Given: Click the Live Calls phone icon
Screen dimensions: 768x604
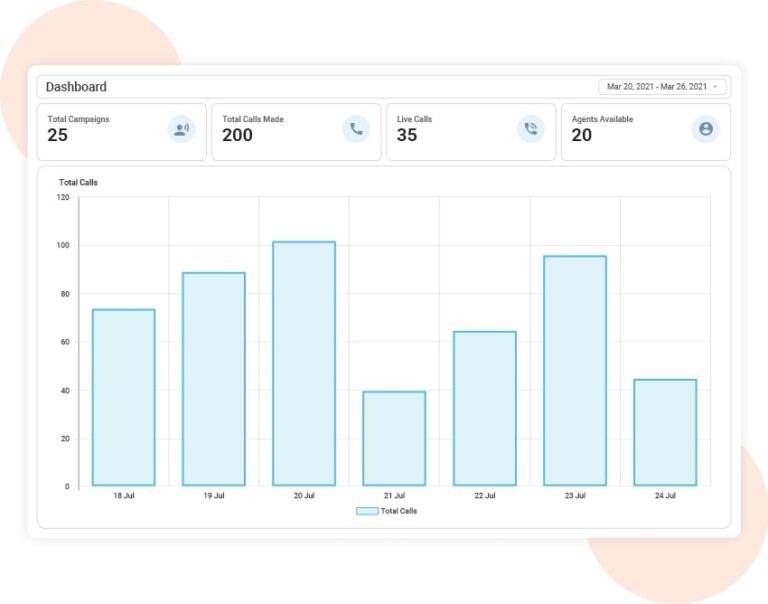Looking at the screenshot, I should pyautogui.click(x=531, y=129).
